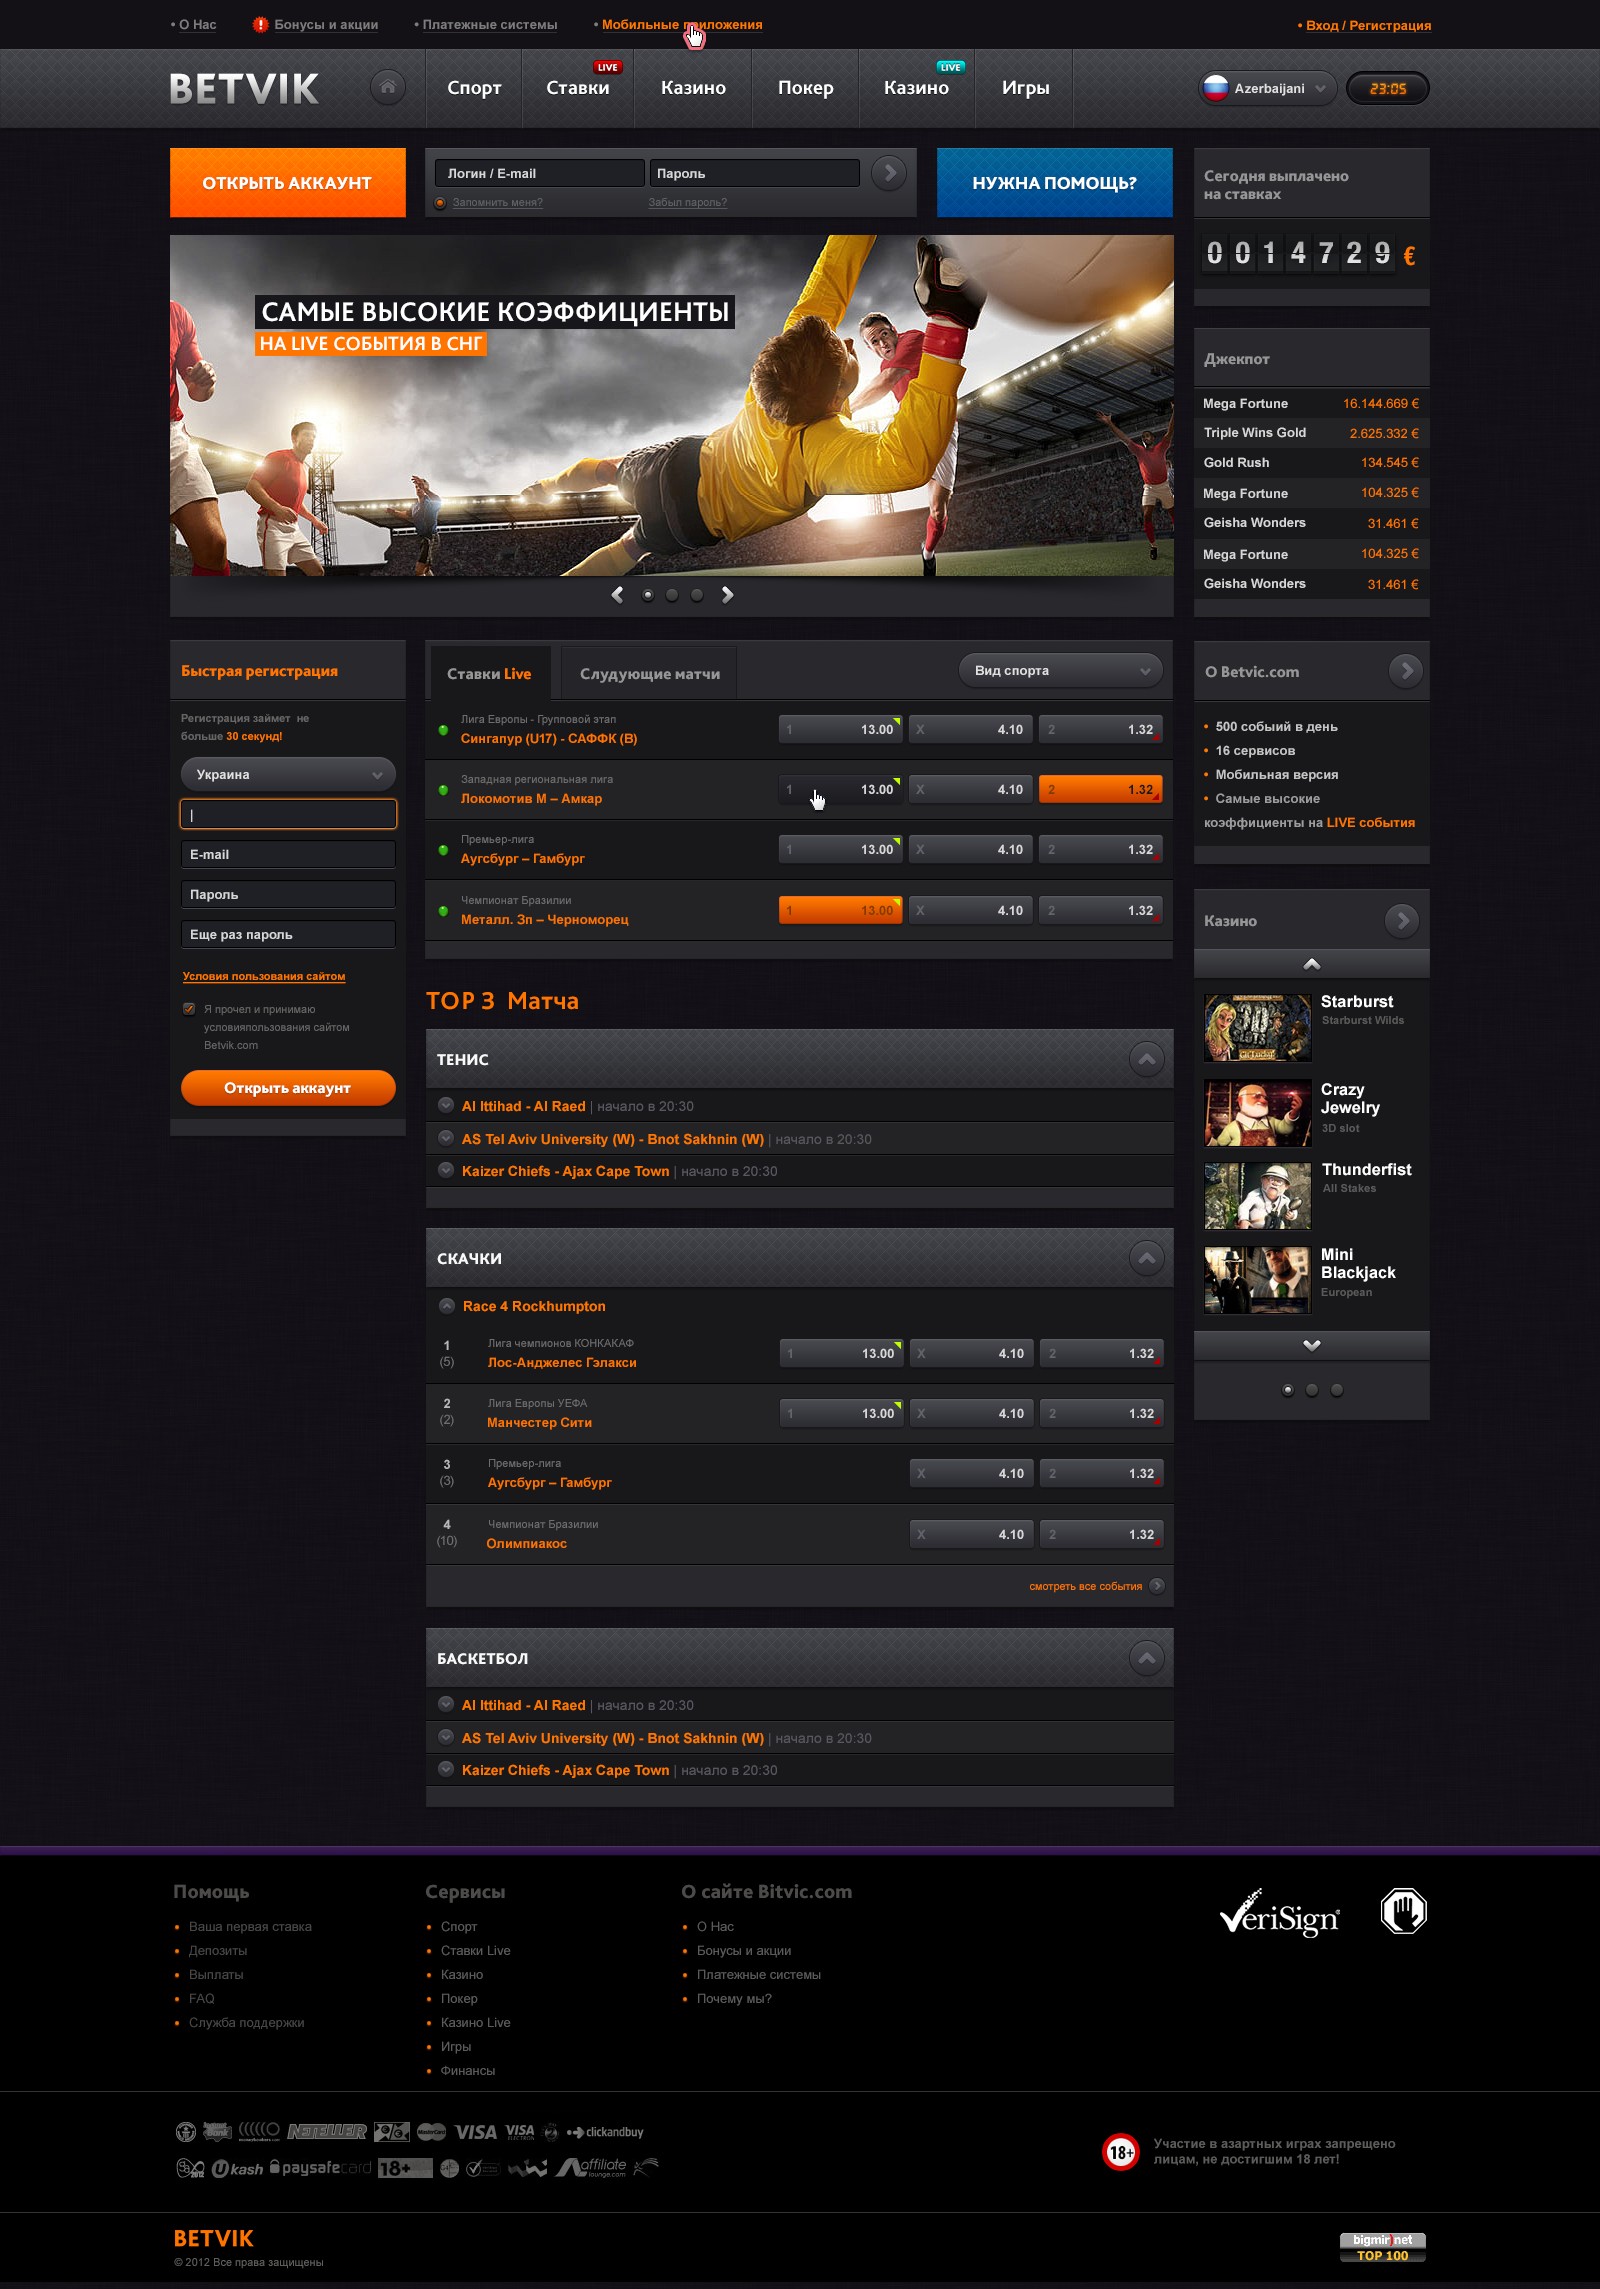This screenshot has height=2289, width=1600.
Task: Open the Казино panel arrow button
Action: click(x=1402, y=920)
